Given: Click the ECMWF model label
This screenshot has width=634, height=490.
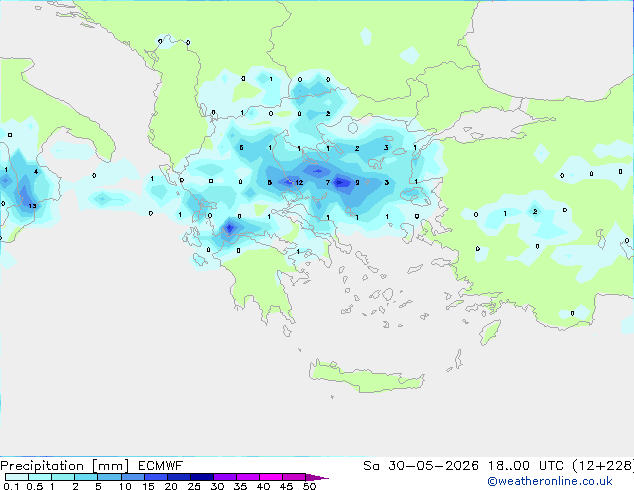Looking at the screenshot, I should [x=160, y=466].
